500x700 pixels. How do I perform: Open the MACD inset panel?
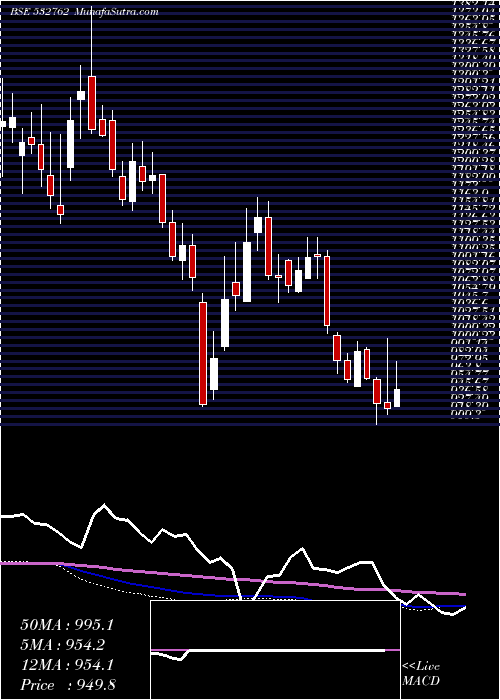click(x=275, y=650)
